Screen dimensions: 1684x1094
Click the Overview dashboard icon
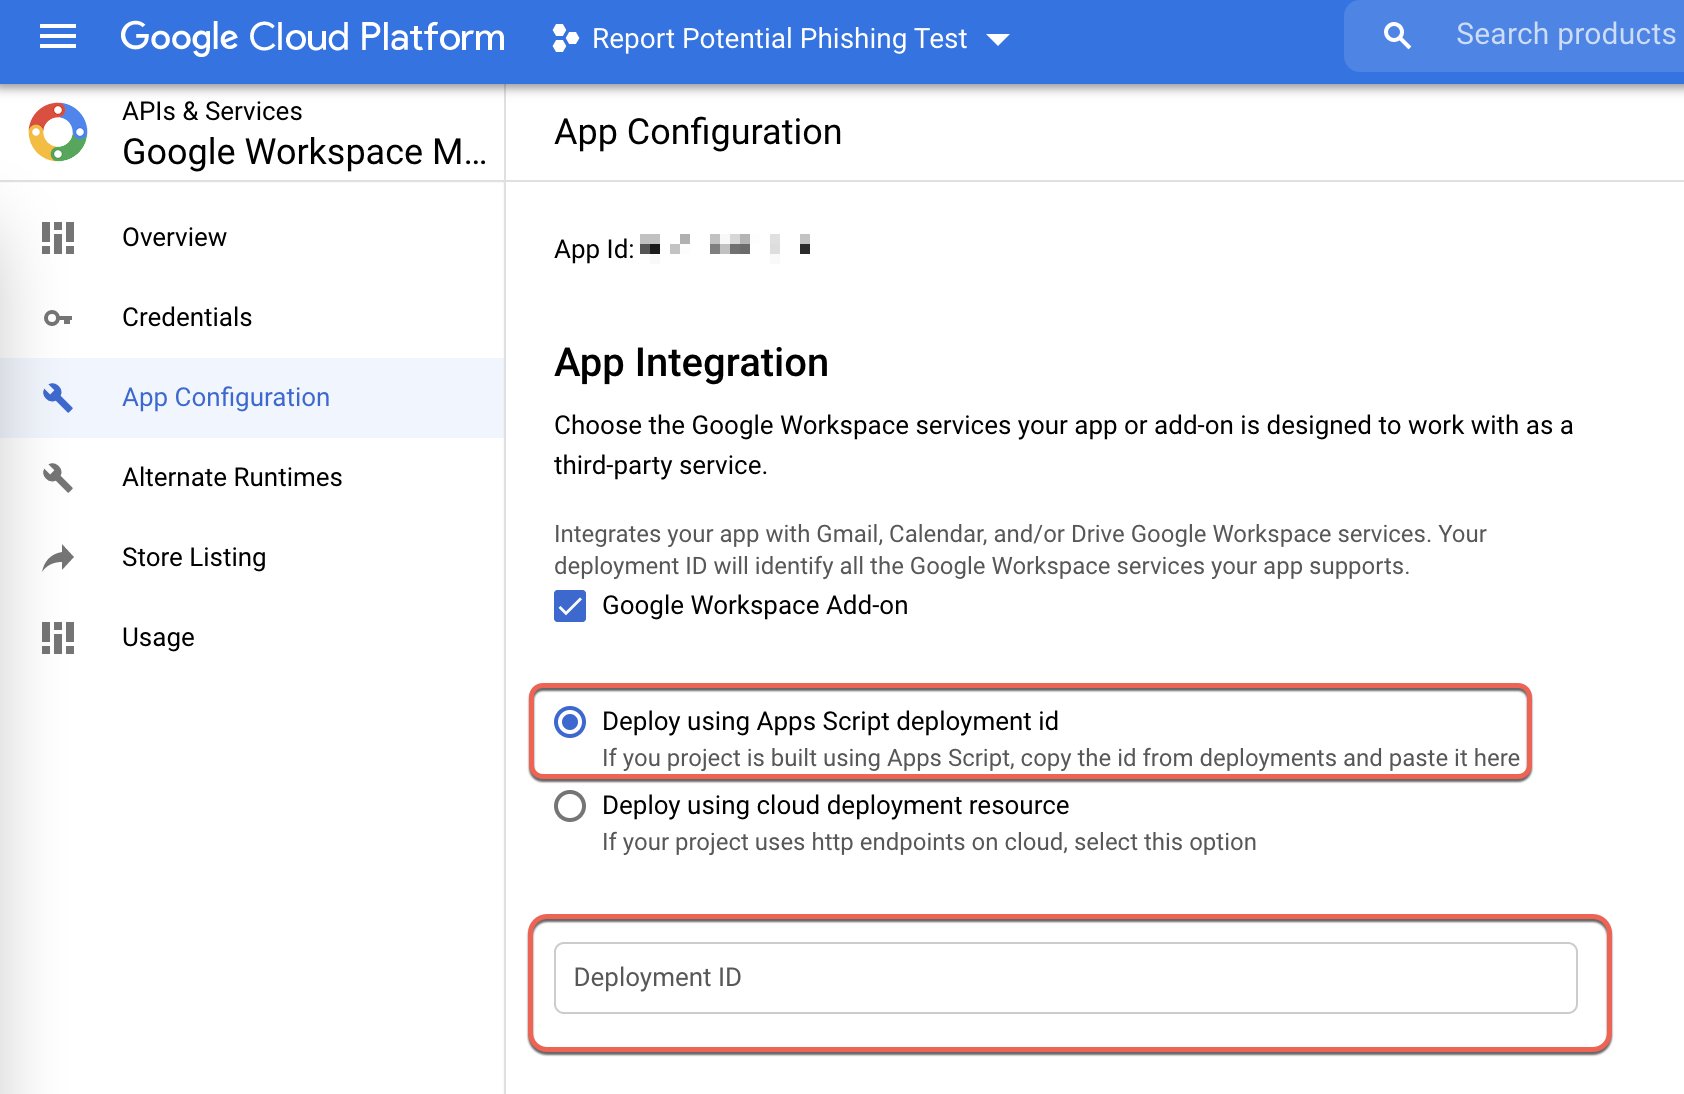[58, 238]
